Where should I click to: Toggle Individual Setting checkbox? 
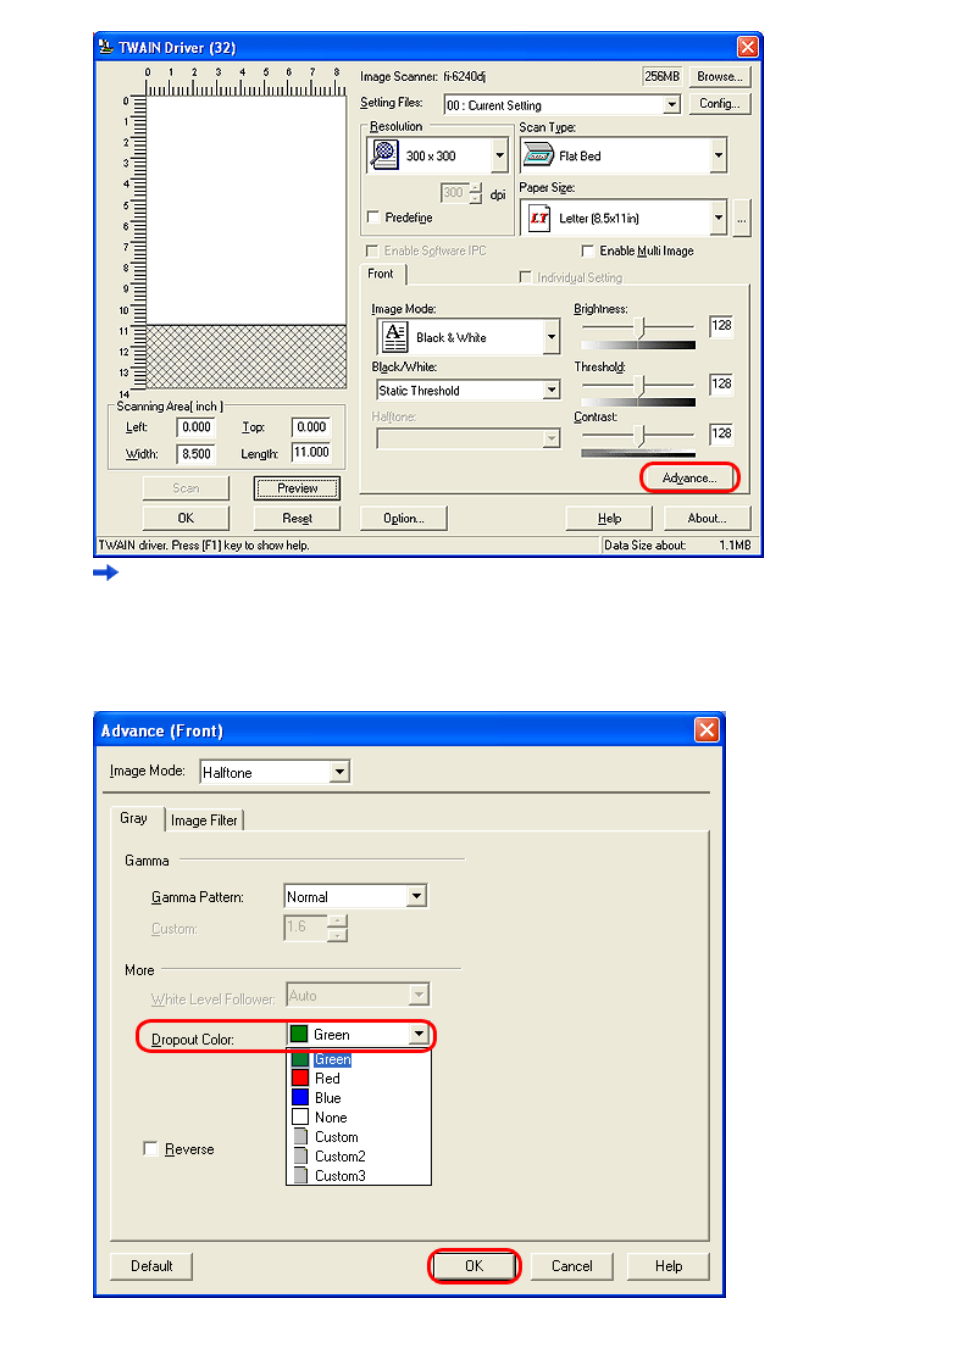[525, 277]
